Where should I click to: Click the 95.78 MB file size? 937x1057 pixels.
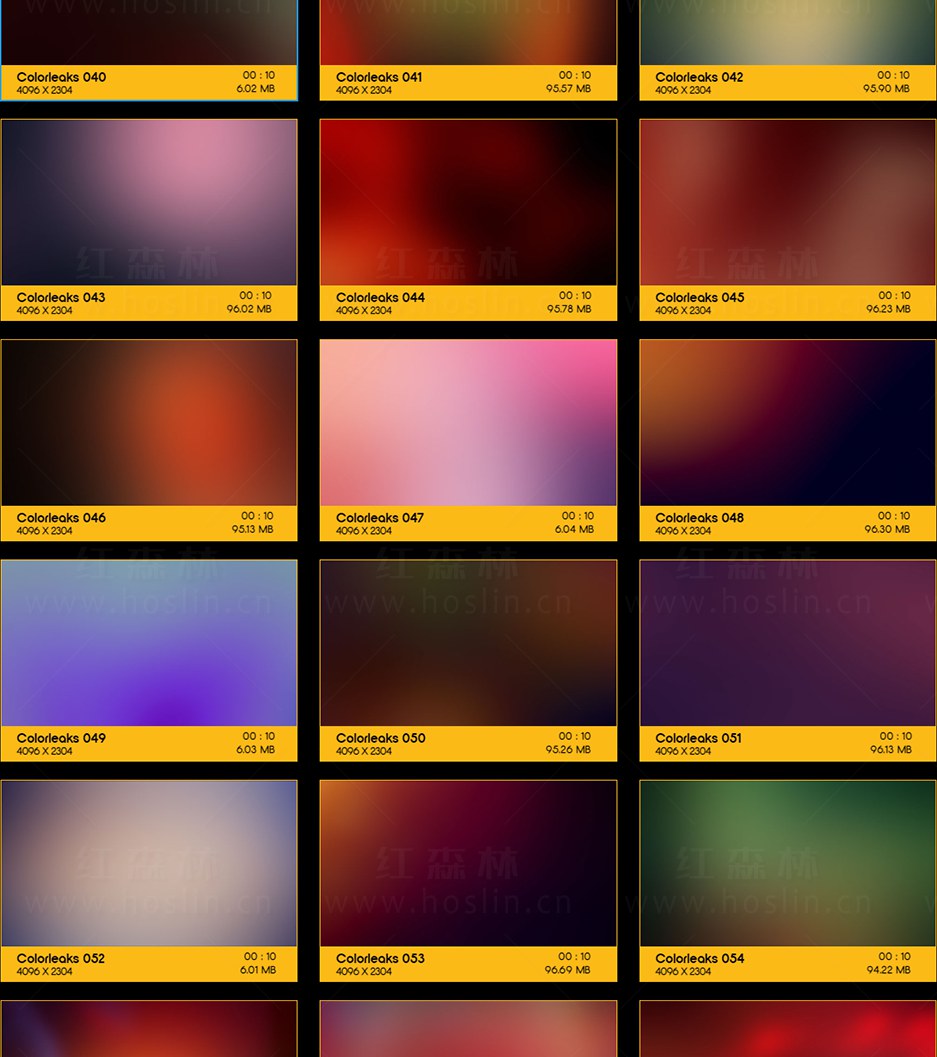click(569, 309)
